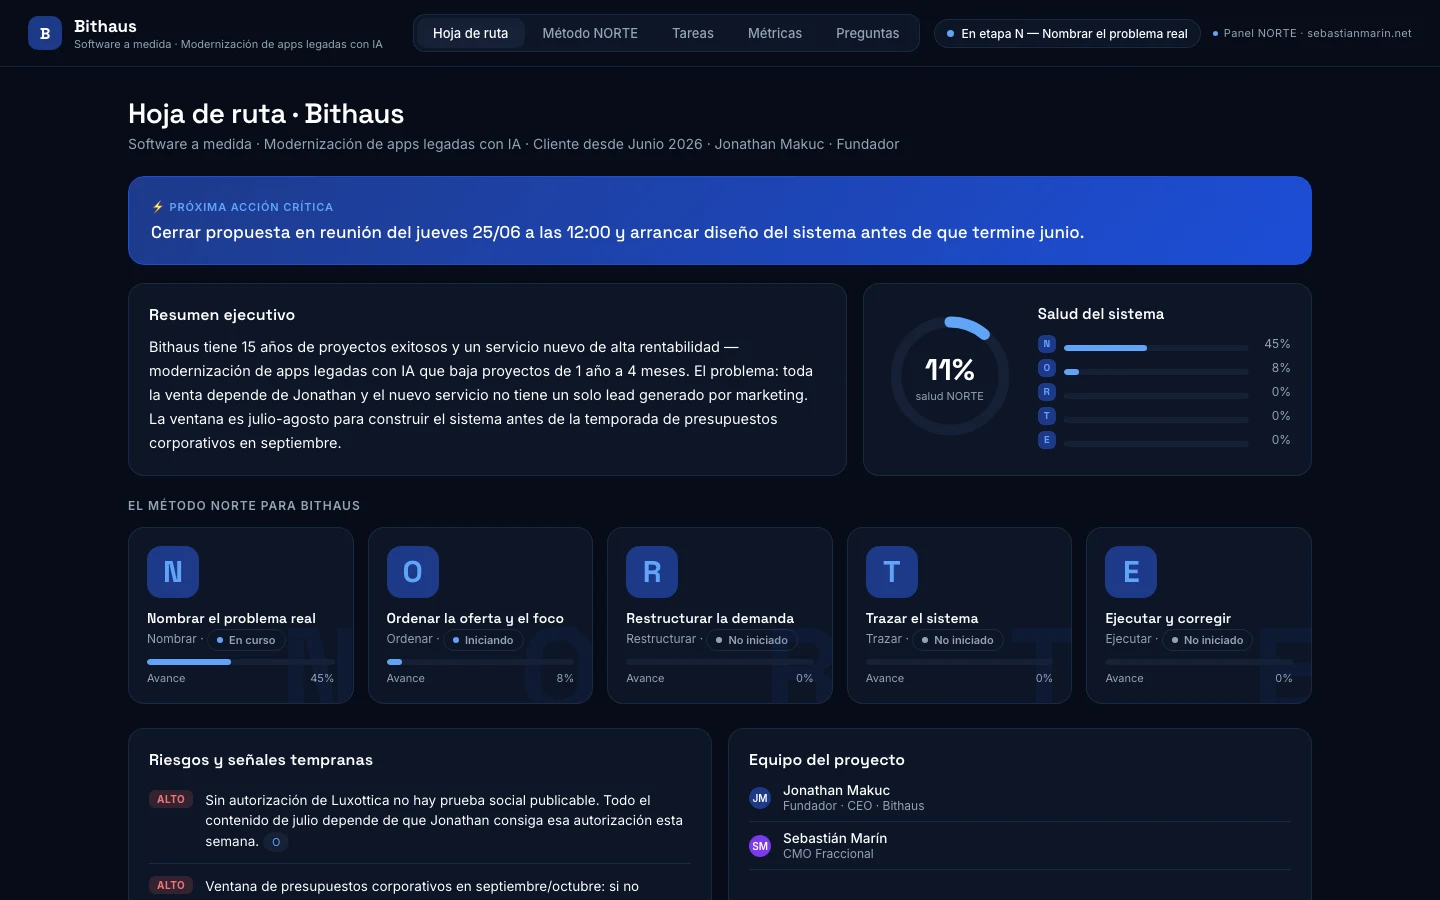Image resolution: width=1440 pixels, height=900 pixels.
Task: Click 'No iniciado' badge on Restructurar card
Action: [752, 640]
